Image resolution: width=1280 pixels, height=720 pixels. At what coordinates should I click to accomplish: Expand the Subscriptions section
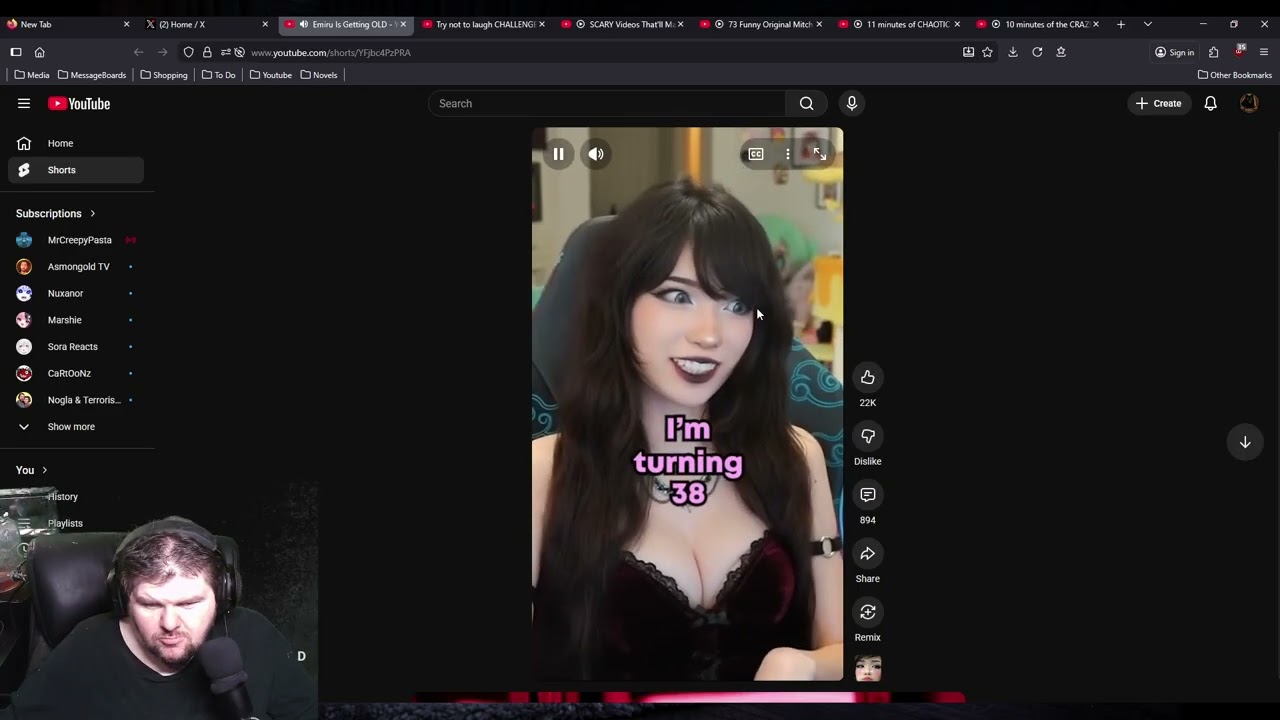(x=56, y=213)
